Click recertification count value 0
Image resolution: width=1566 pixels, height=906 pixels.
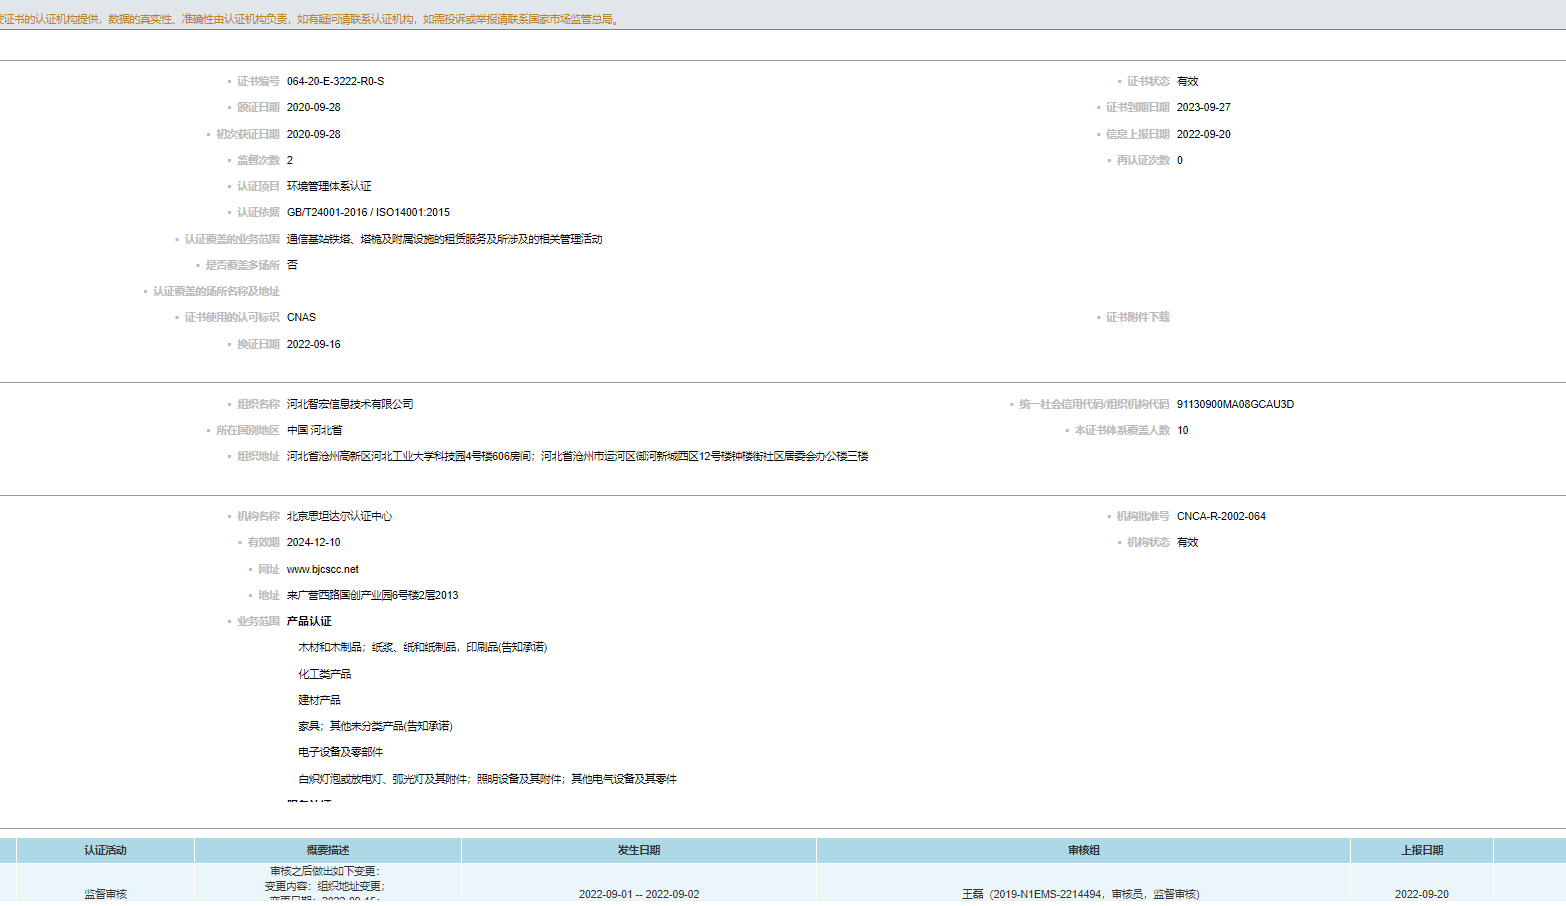pyautogui.click(x=1180, y=160)
